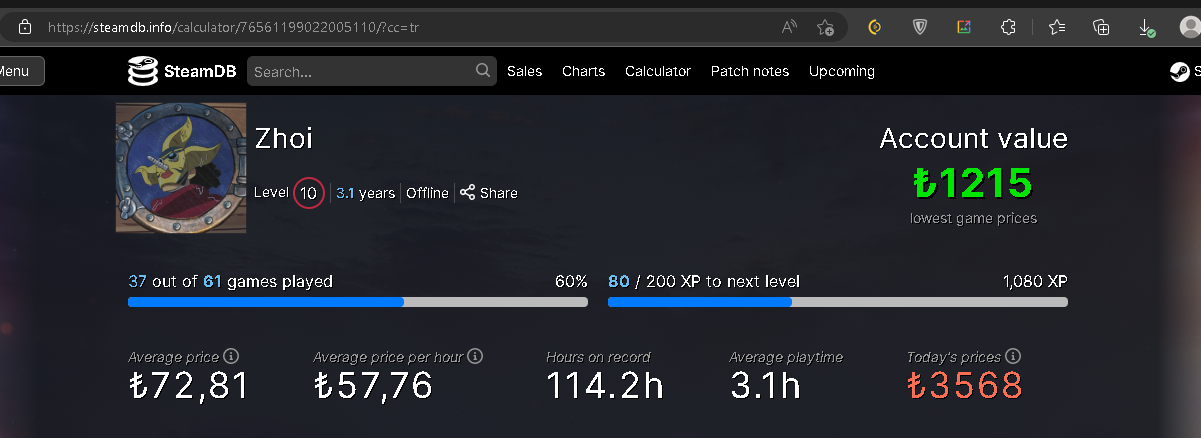Click the info icon beside Average price
The image size is (1201, 438).
tap(231, 356)
